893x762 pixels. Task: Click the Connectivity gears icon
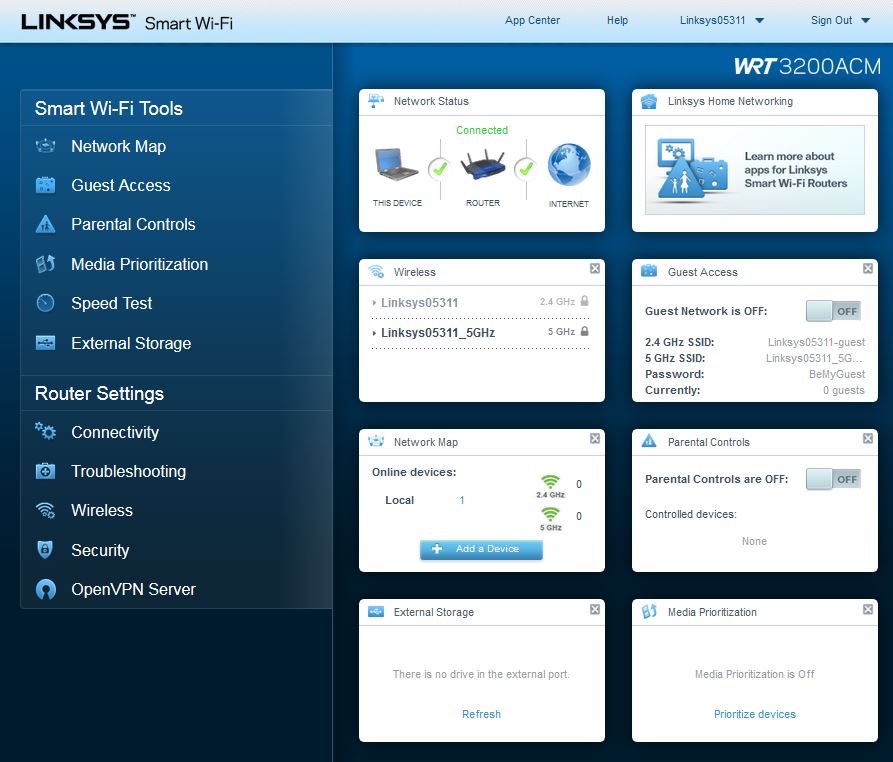[46, 431]
